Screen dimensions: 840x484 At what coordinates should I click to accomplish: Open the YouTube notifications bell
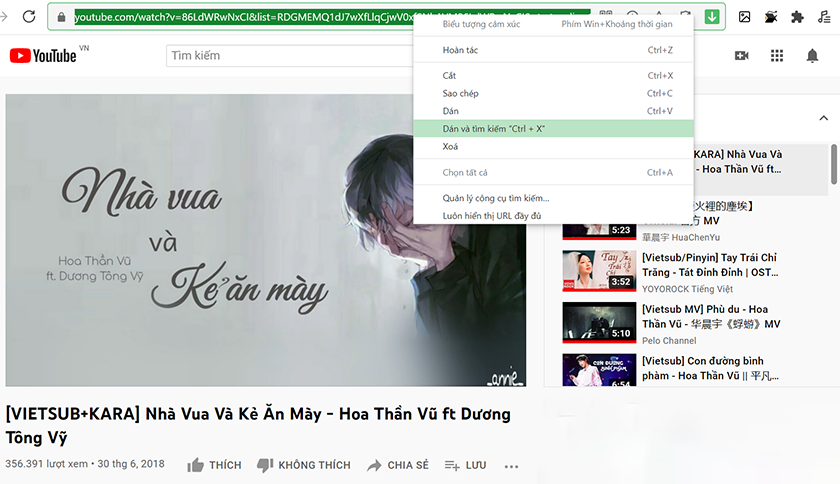(x=812, y=56)
